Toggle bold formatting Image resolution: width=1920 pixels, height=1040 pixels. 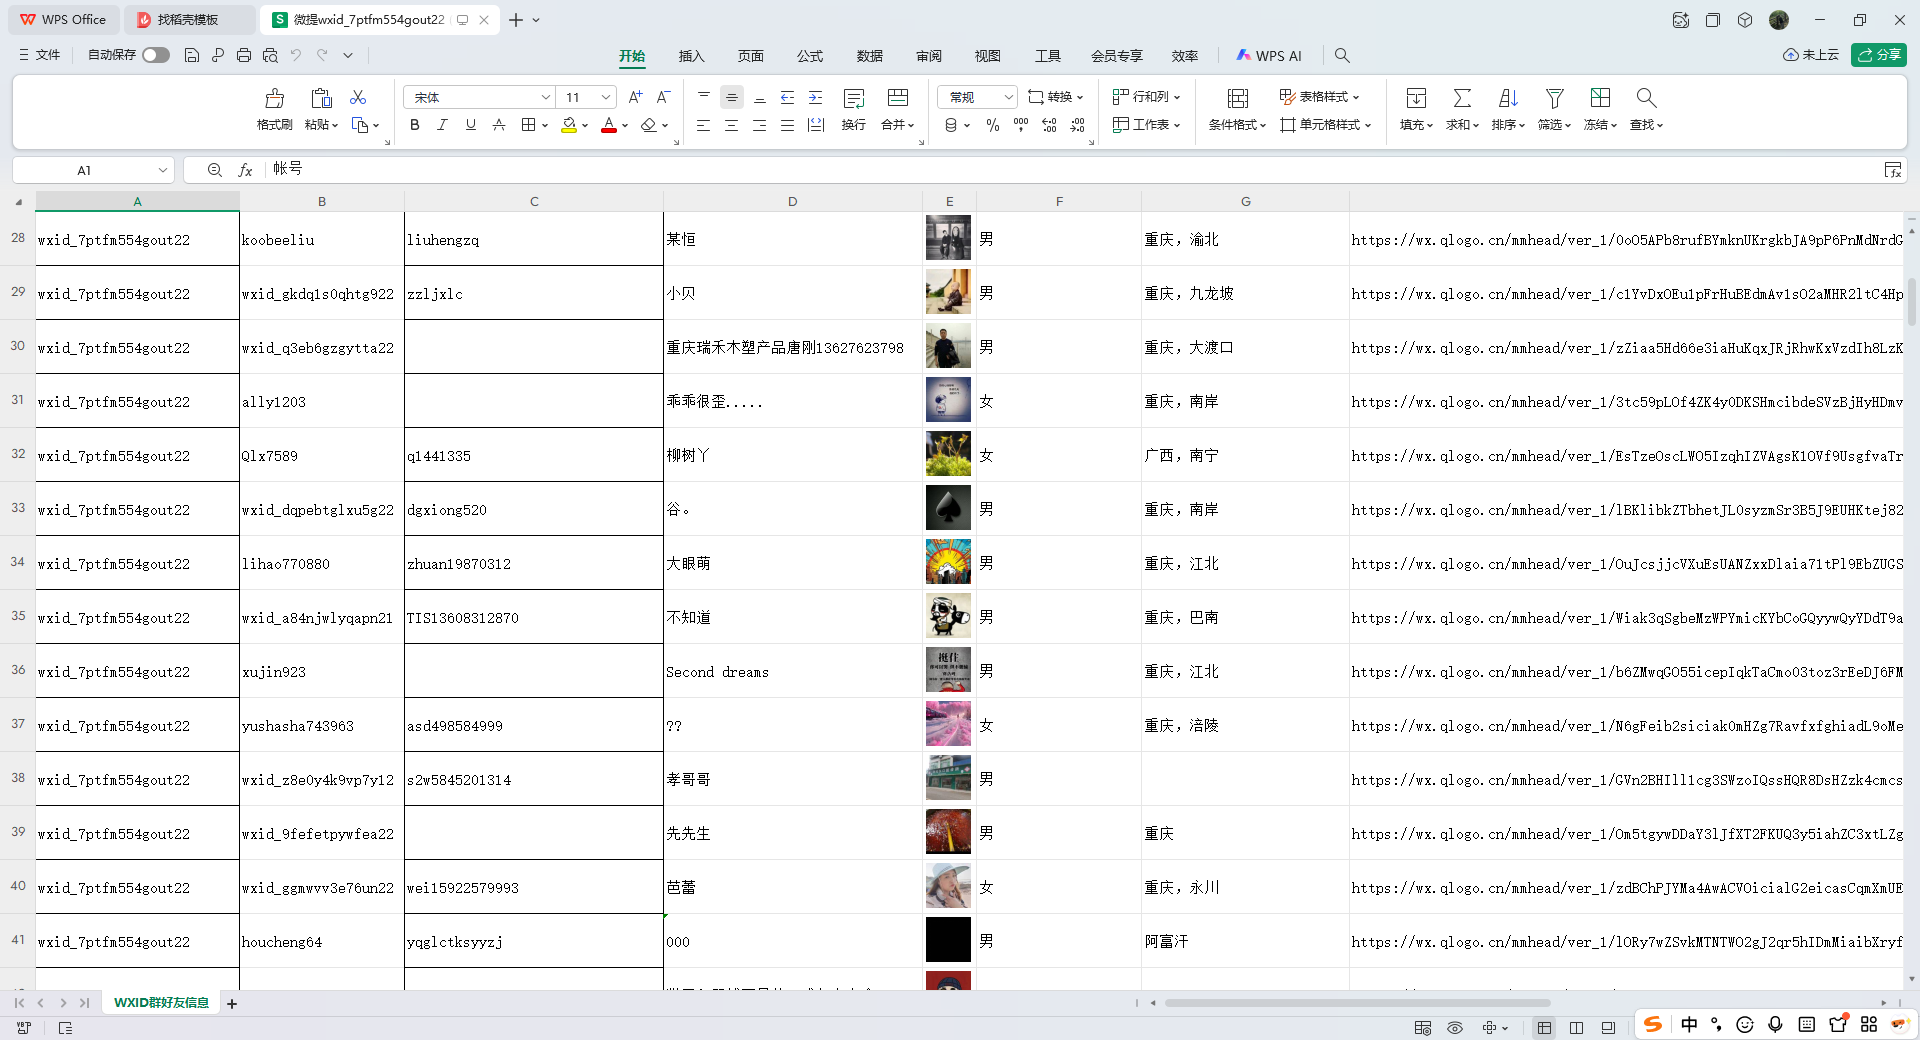point(415,125)
